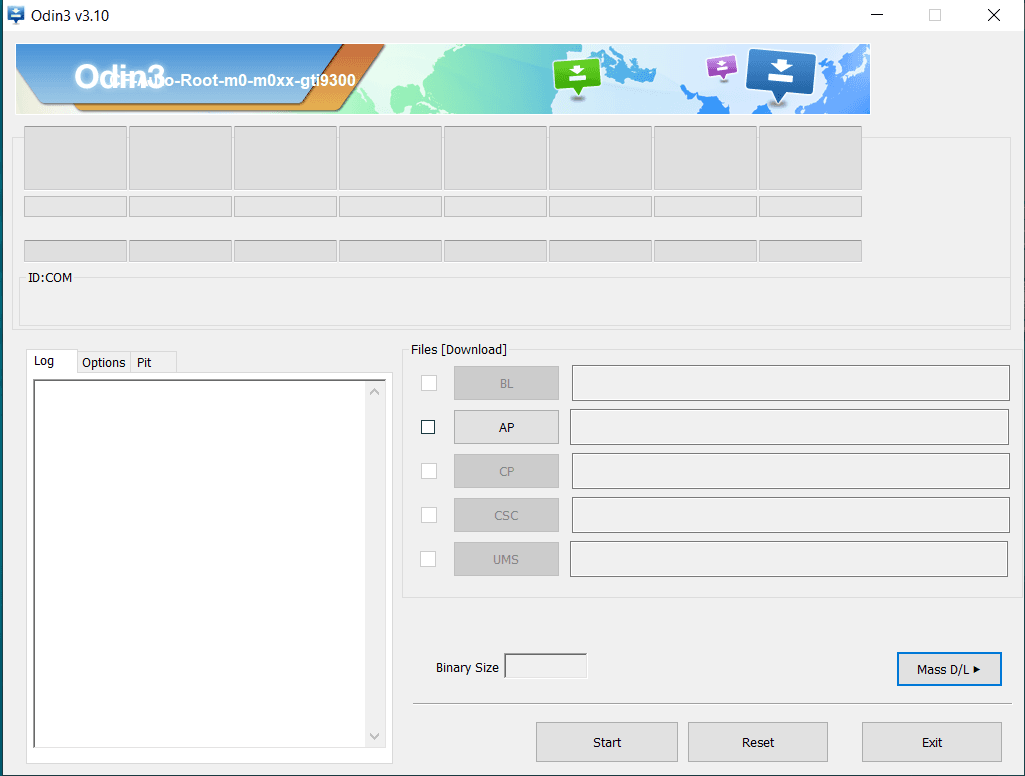Click inside the Log text area
This screenshot has width=1025, height=776.
(x=200, y=564)
